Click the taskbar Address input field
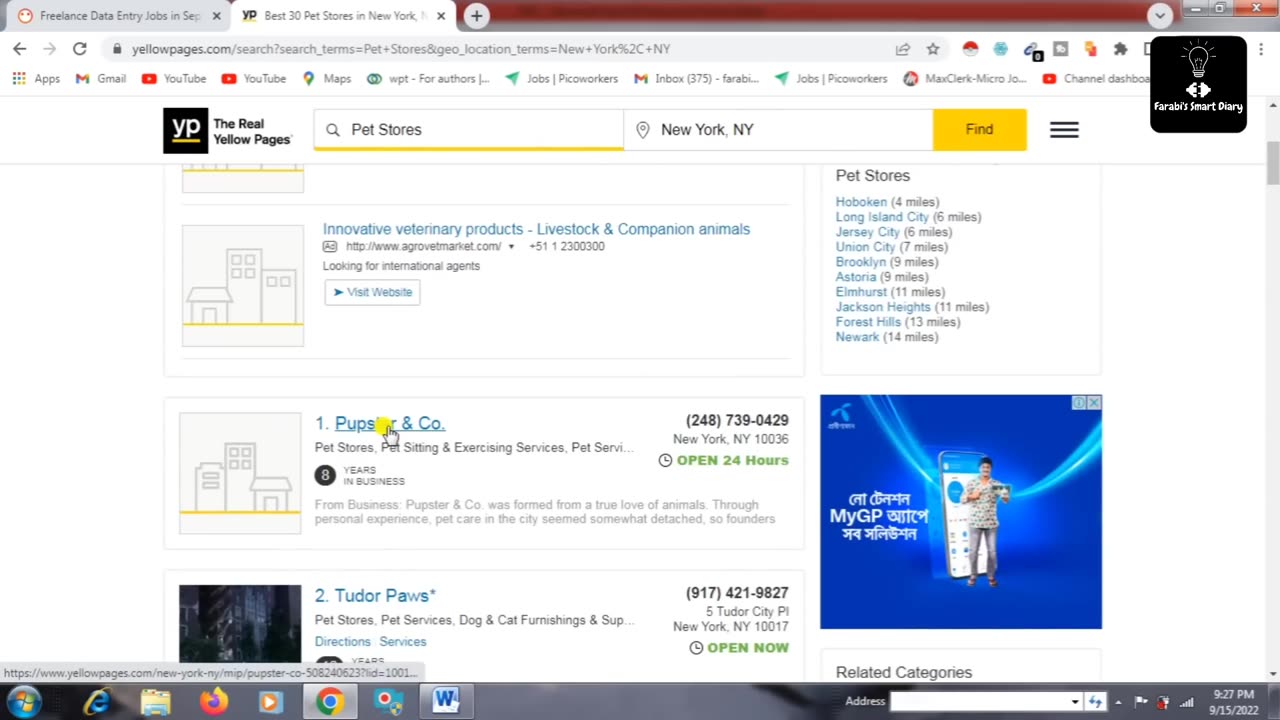Viewport: 1280px width, 720px height. pyautogui.click(x=980, y=701)
